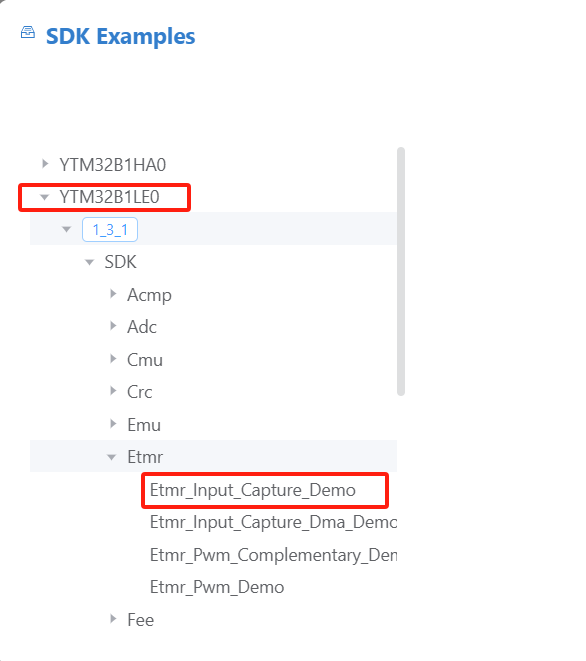Expand the Acmp examples arrow
586x661 pixels.
pos(113,294)
